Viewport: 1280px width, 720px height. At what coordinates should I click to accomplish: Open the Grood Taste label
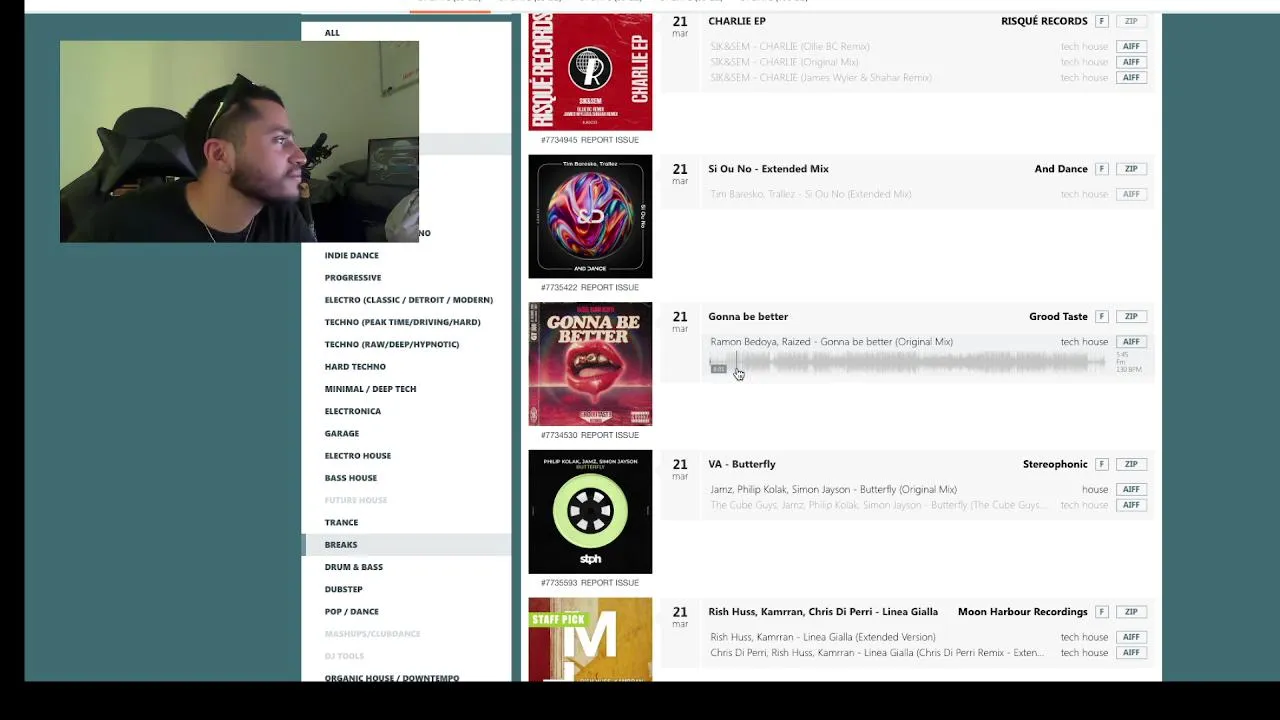[x=1058, y=317]
